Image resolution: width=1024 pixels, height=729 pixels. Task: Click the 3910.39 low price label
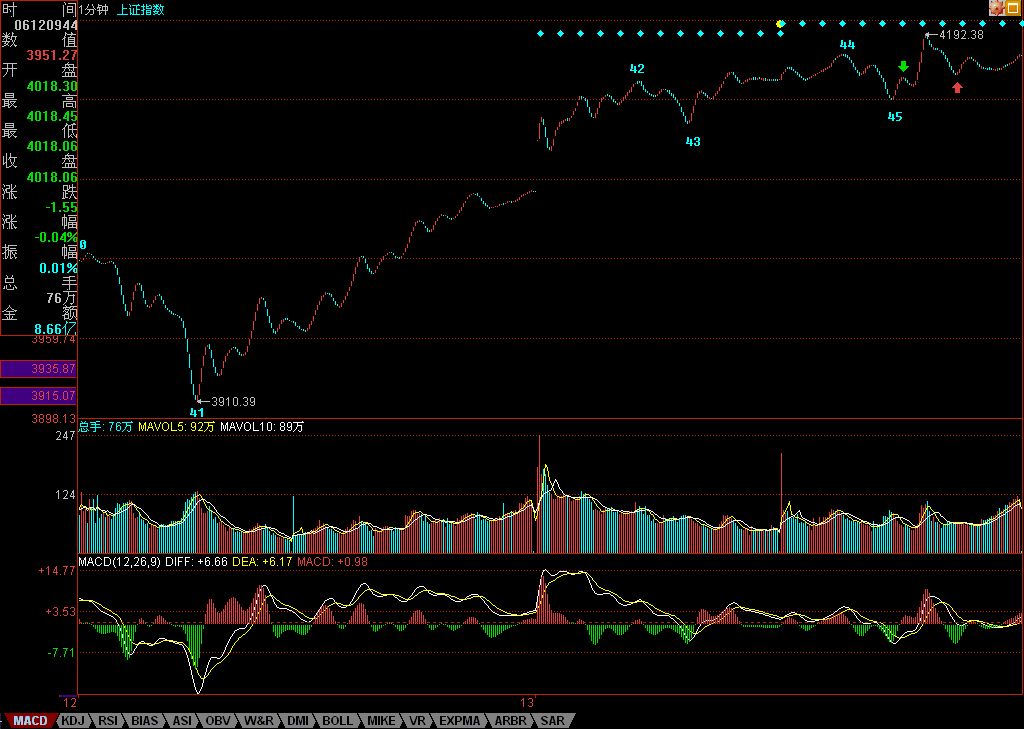[233, 402]
